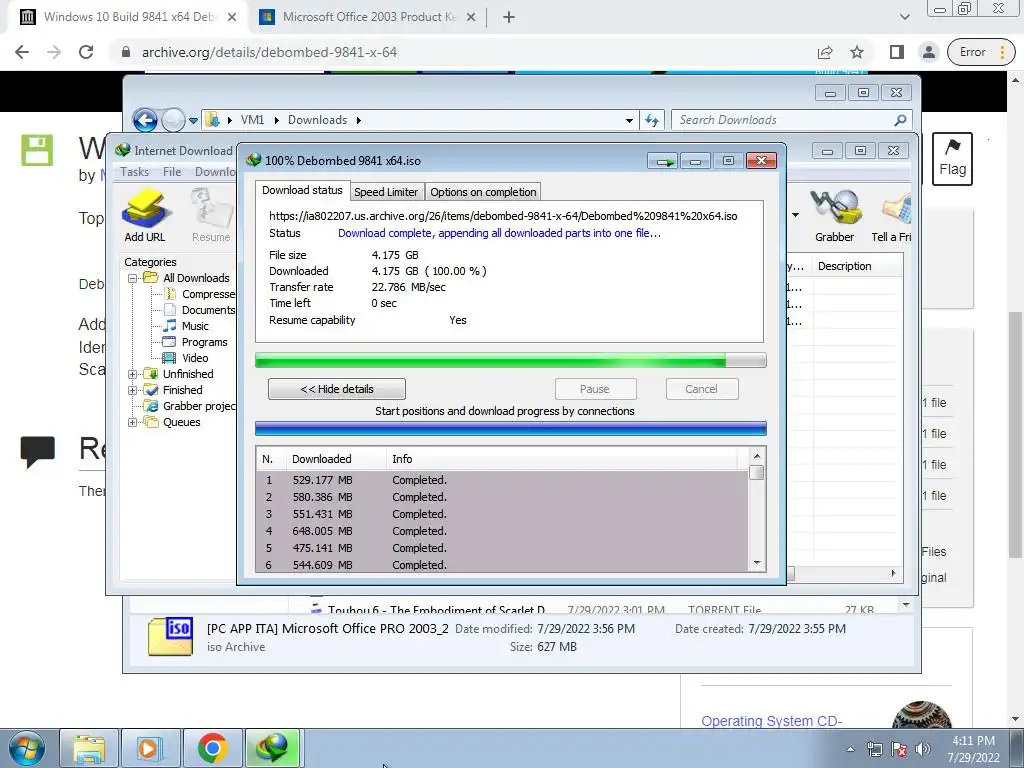The width and height of the screenshot is (1024, 768).
Task: Collapse the All Downloads tree node
Action: [x=133, y=278]
